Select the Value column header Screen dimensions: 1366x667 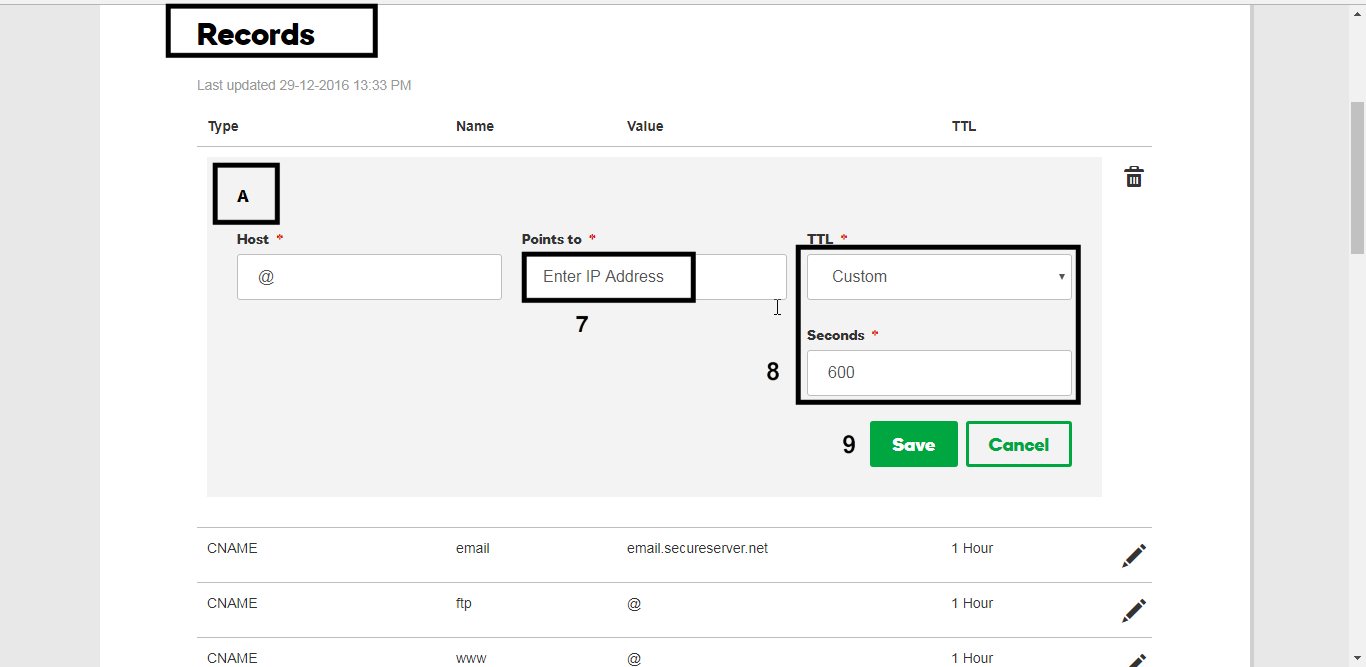[645, 126]
